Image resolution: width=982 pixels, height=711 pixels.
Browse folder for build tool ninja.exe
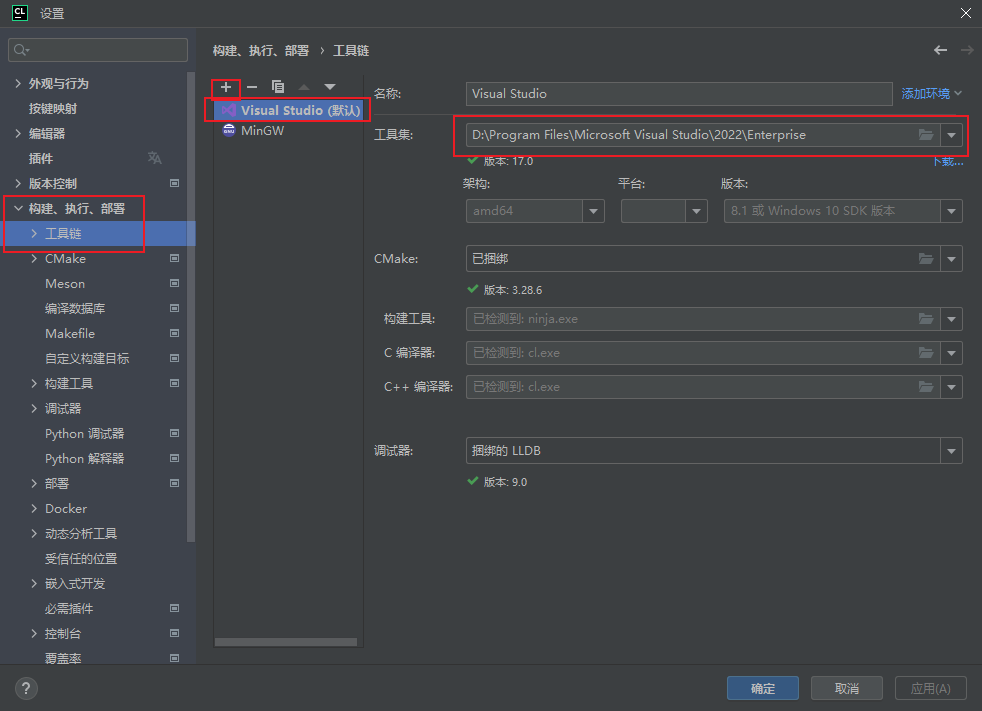[x=926, y=319]
